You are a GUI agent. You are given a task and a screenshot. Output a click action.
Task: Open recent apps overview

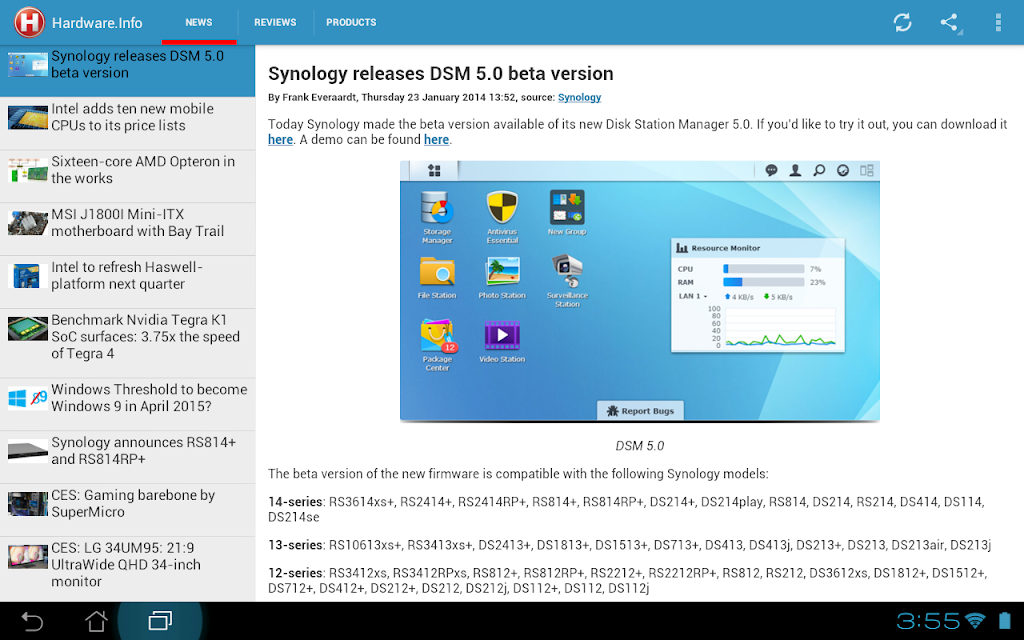[160, 621]
